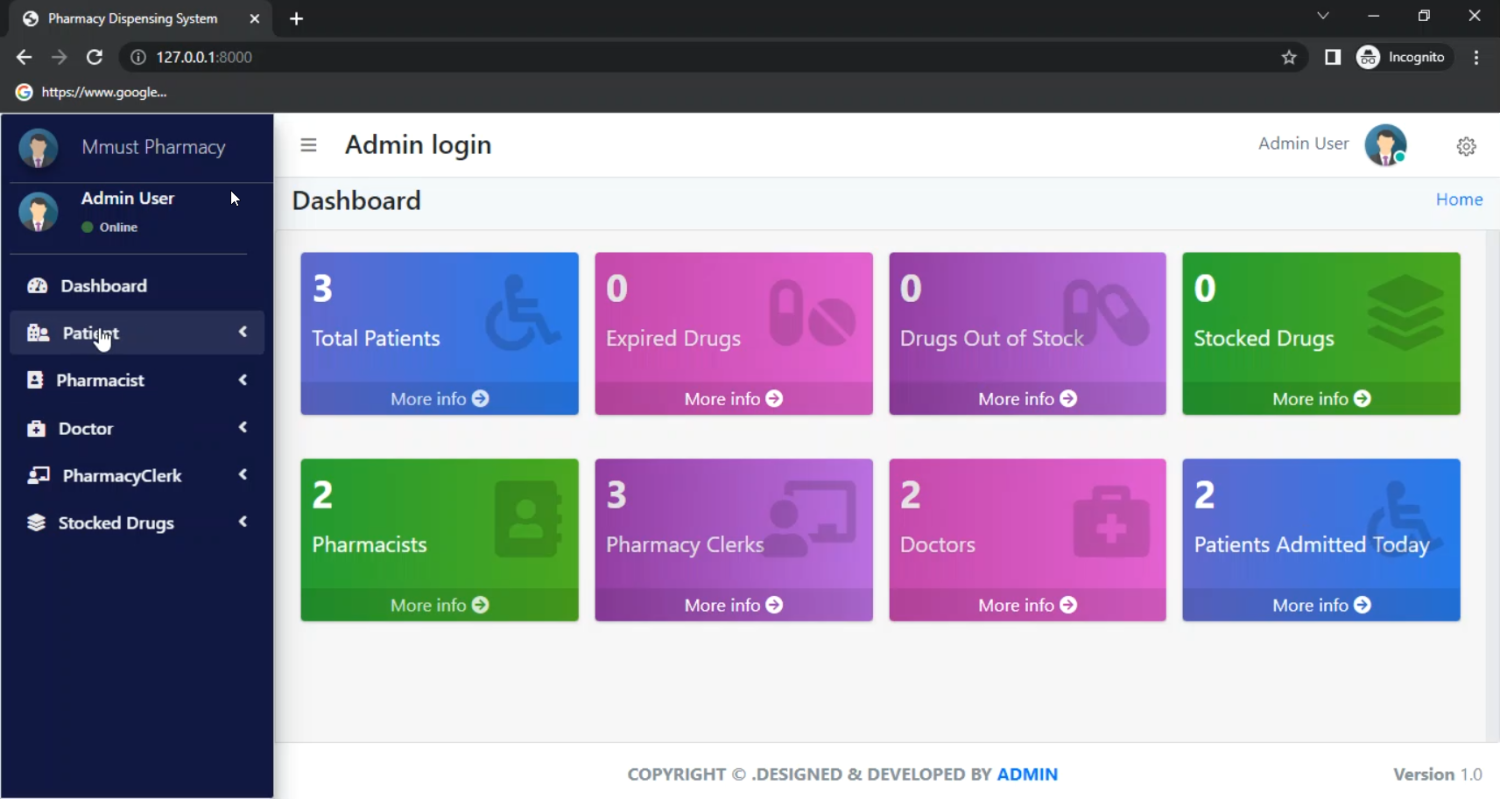The height and width of the screenshot is (799, 1500).
Task: Open the Google bookmark in bookmarks bar
Action: 91,92
